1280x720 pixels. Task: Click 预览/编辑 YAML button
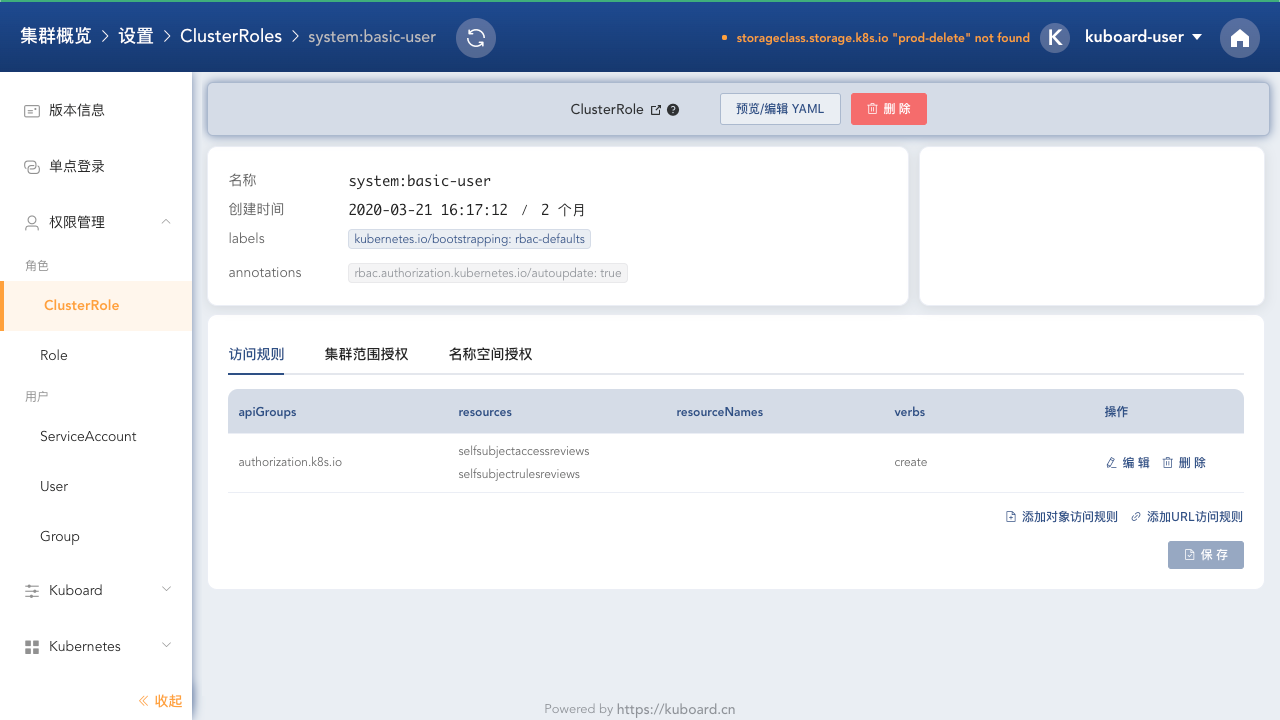pyautogui.click(x=780, y=109)
